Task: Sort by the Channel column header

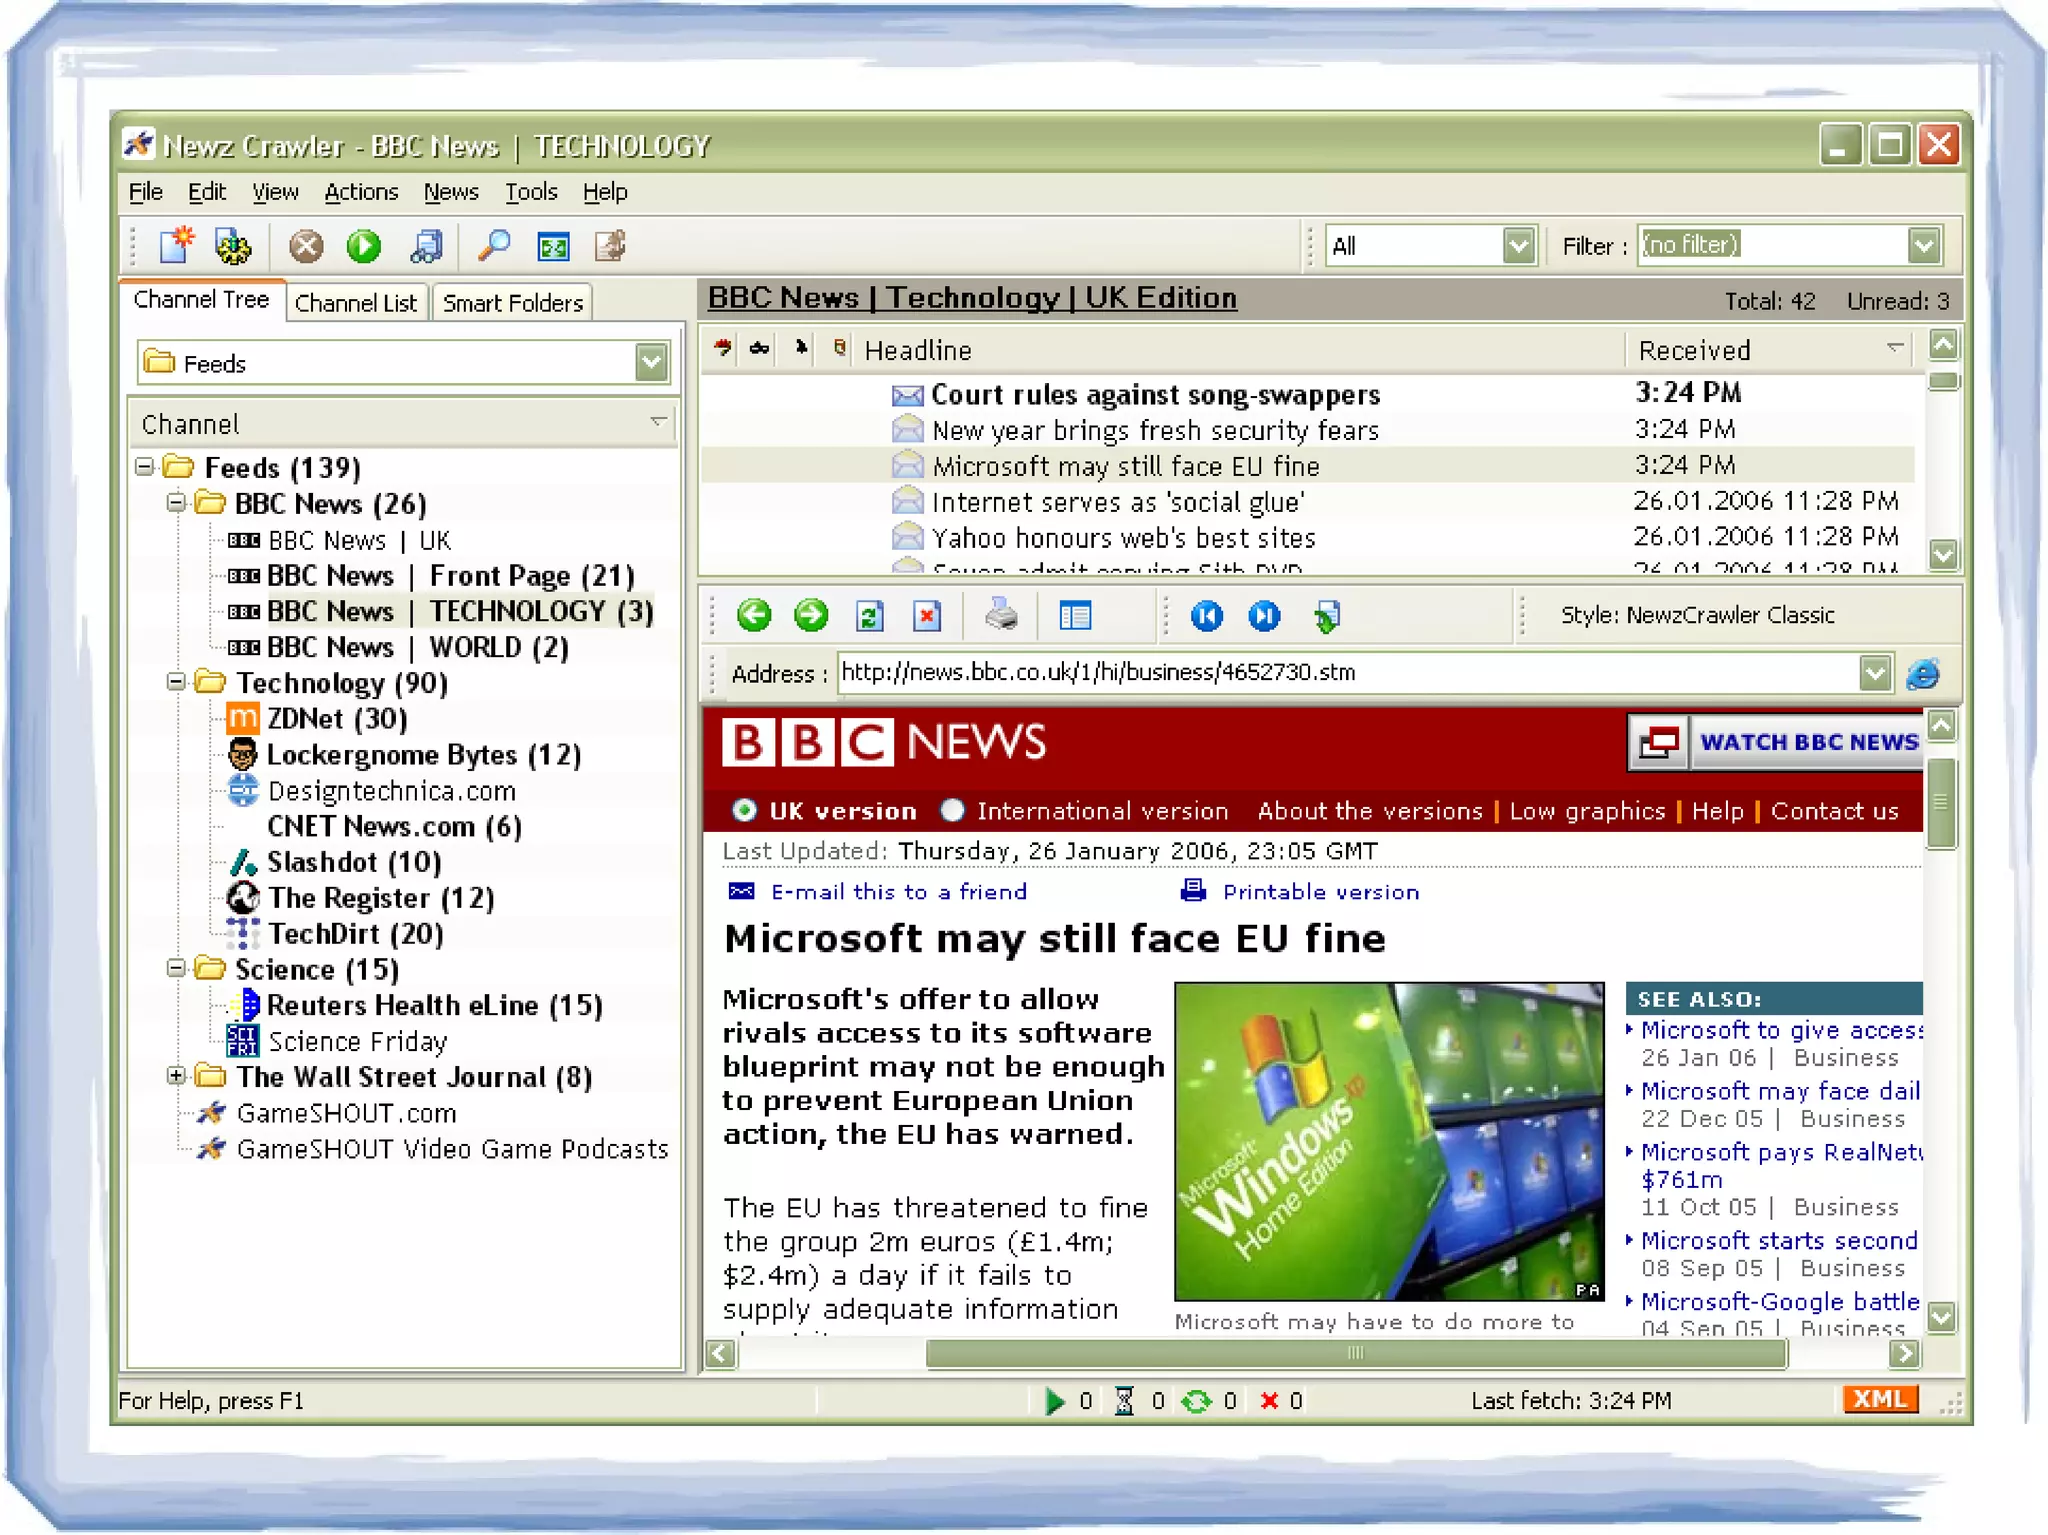Action: (403, 424)
